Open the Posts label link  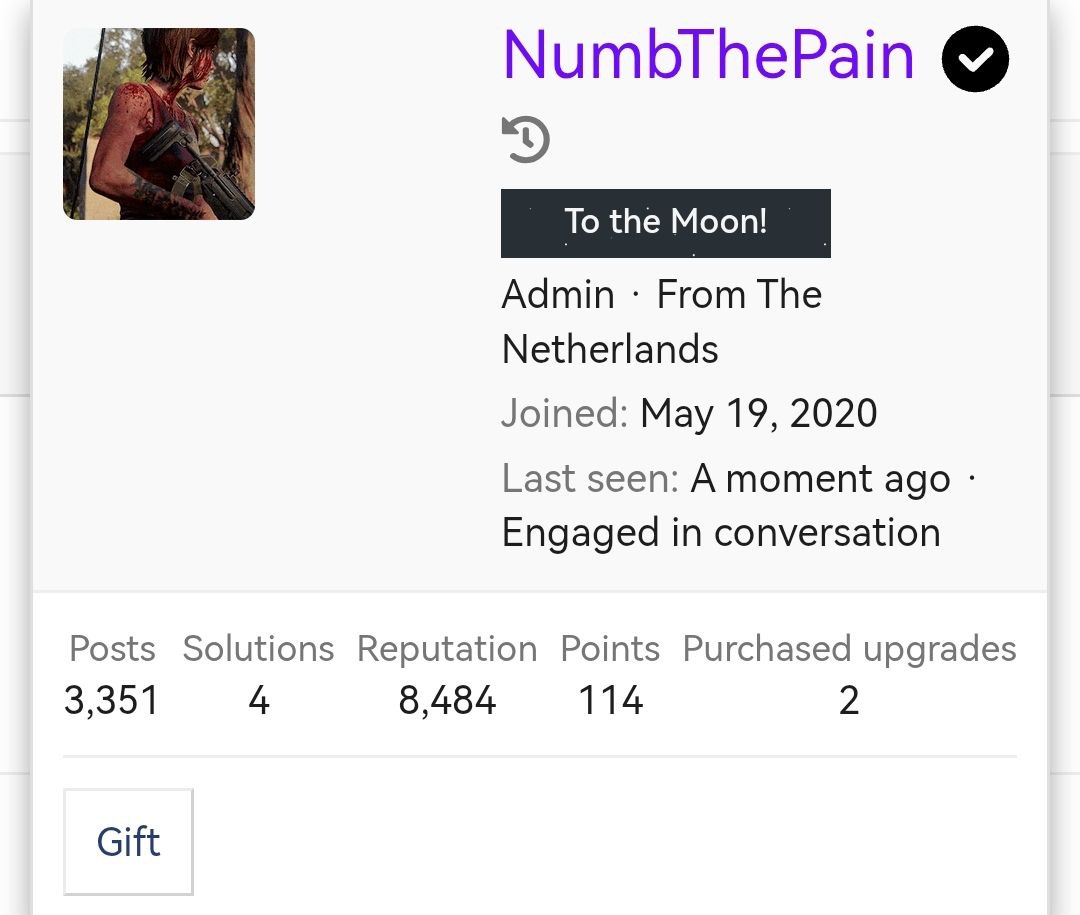click(112, 648)
